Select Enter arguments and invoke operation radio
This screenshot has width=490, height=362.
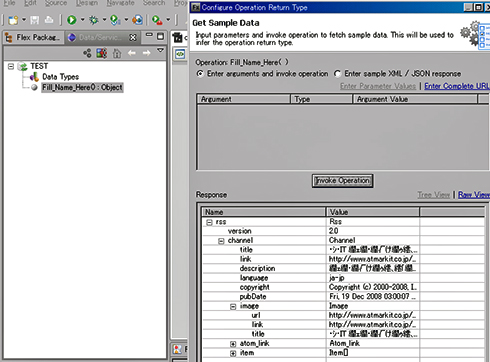(x=200, y=74)
